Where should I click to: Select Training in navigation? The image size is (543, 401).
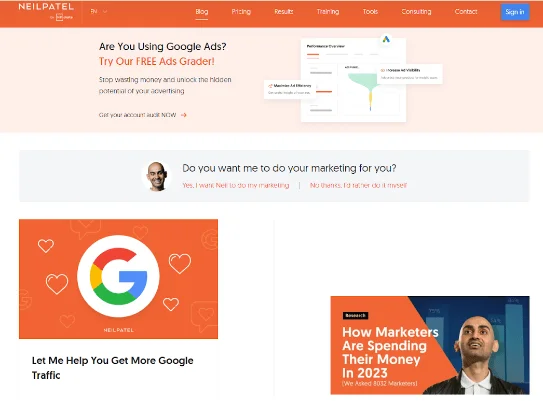[x=328, y=12]
